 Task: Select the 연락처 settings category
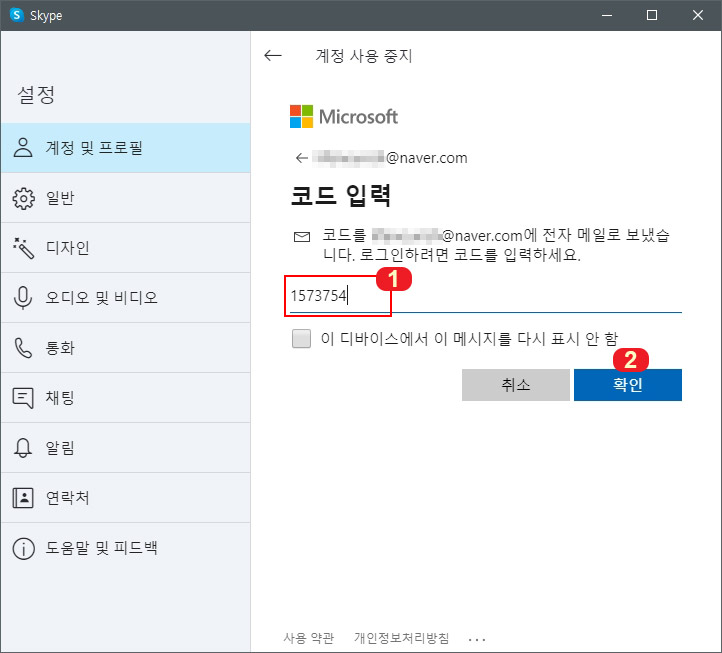tap(126, 497)
